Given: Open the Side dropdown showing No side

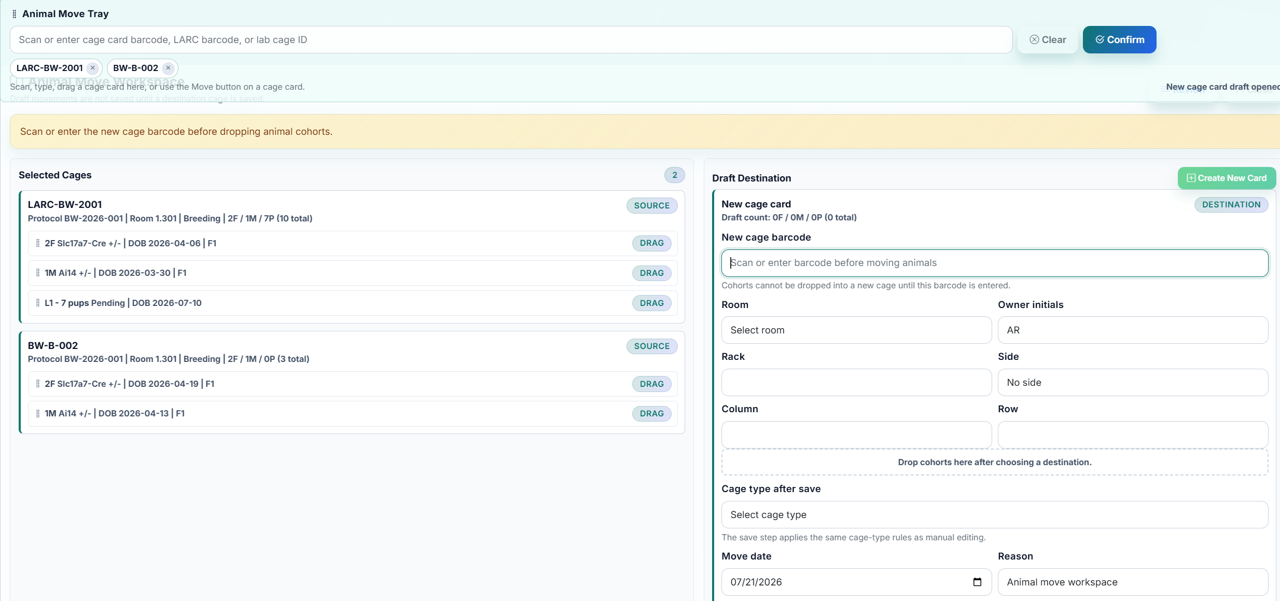Looking at the screenshot, I should (x=1133, y=382).
